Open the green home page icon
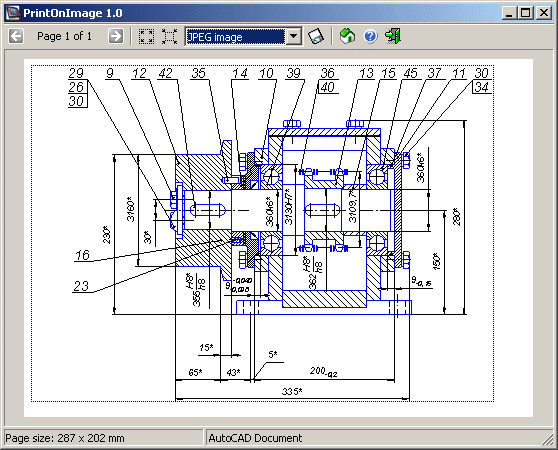The width and height of the screenshot is (558, 450). [x=347, y=36]
